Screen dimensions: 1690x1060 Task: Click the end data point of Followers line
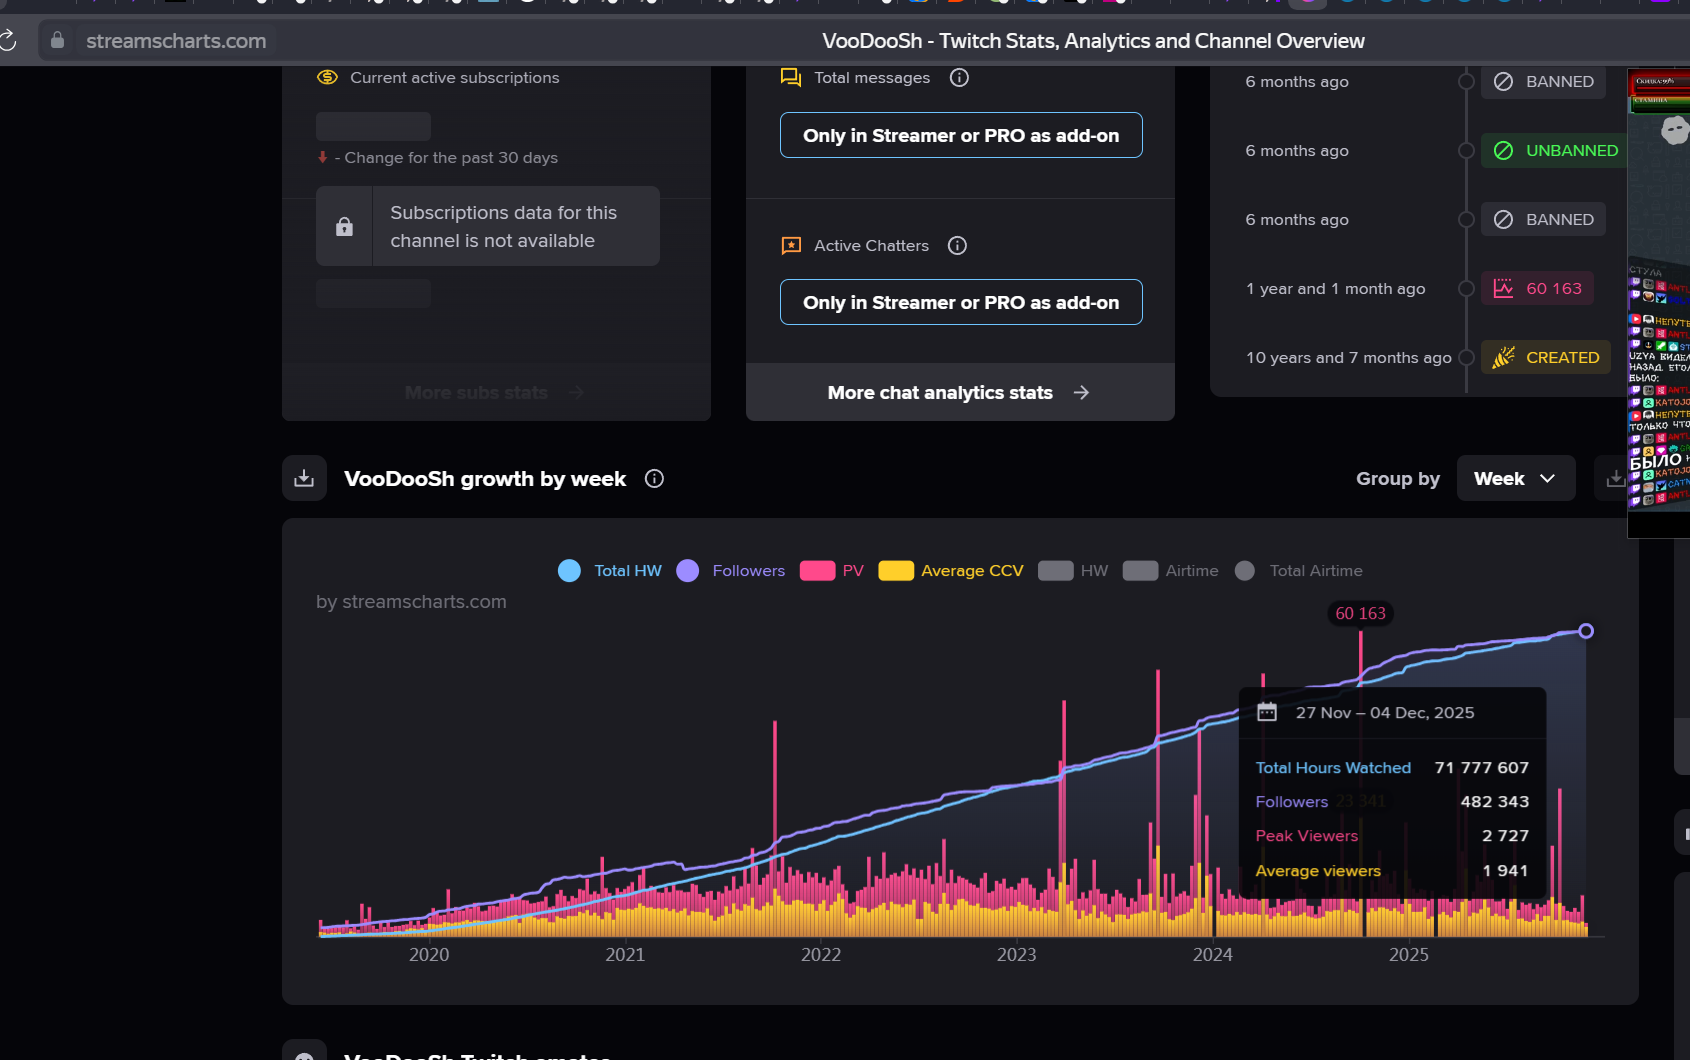1586,631
